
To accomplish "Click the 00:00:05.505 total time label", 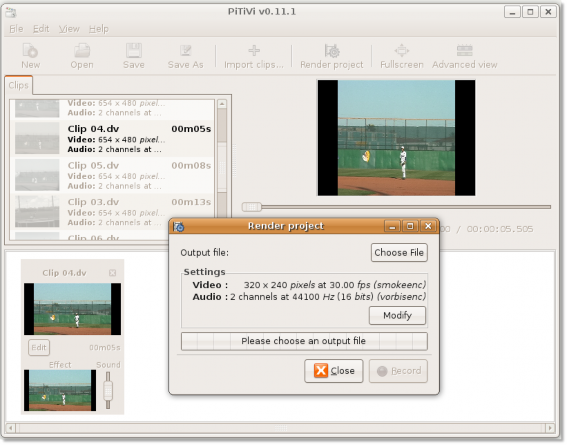I will [500, 229].
